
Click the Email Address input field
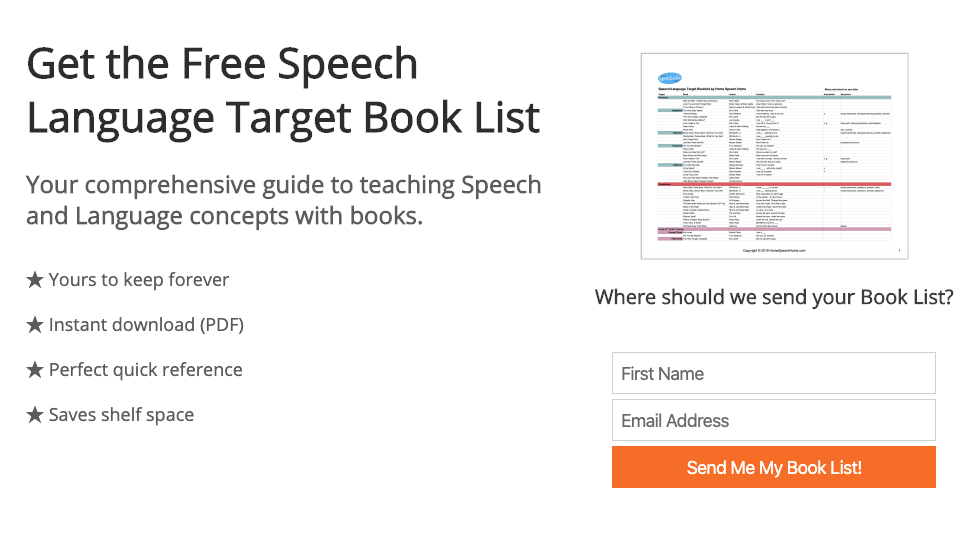[773, 420]
